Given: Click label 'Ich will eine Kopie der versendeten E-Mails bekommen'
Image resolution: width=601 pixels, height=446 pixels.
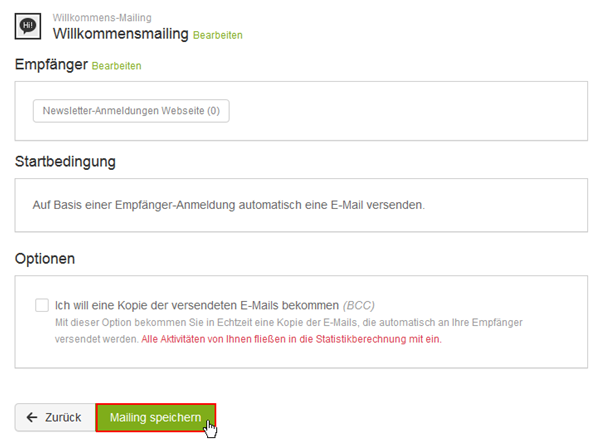Looking at the screenshot, I should point(197,305).
